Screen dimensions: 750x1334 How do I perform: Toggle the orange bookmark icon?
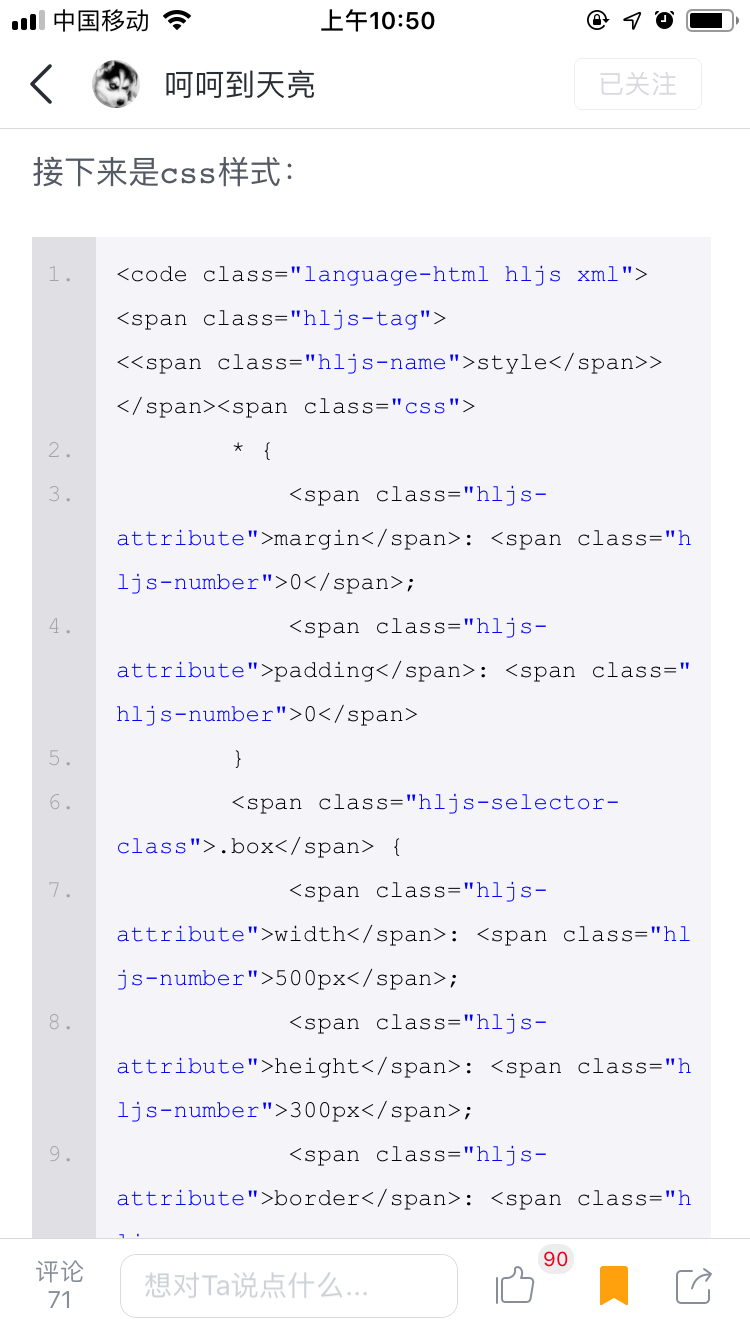(x=613, y=1286)
